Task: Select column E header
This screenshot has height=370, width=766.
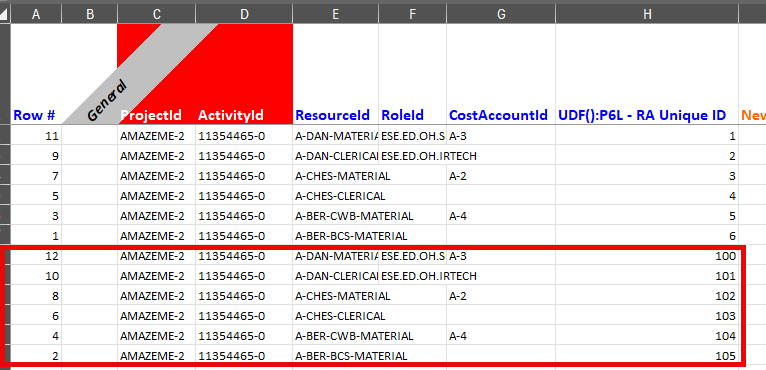Action: tap(336, 15)
